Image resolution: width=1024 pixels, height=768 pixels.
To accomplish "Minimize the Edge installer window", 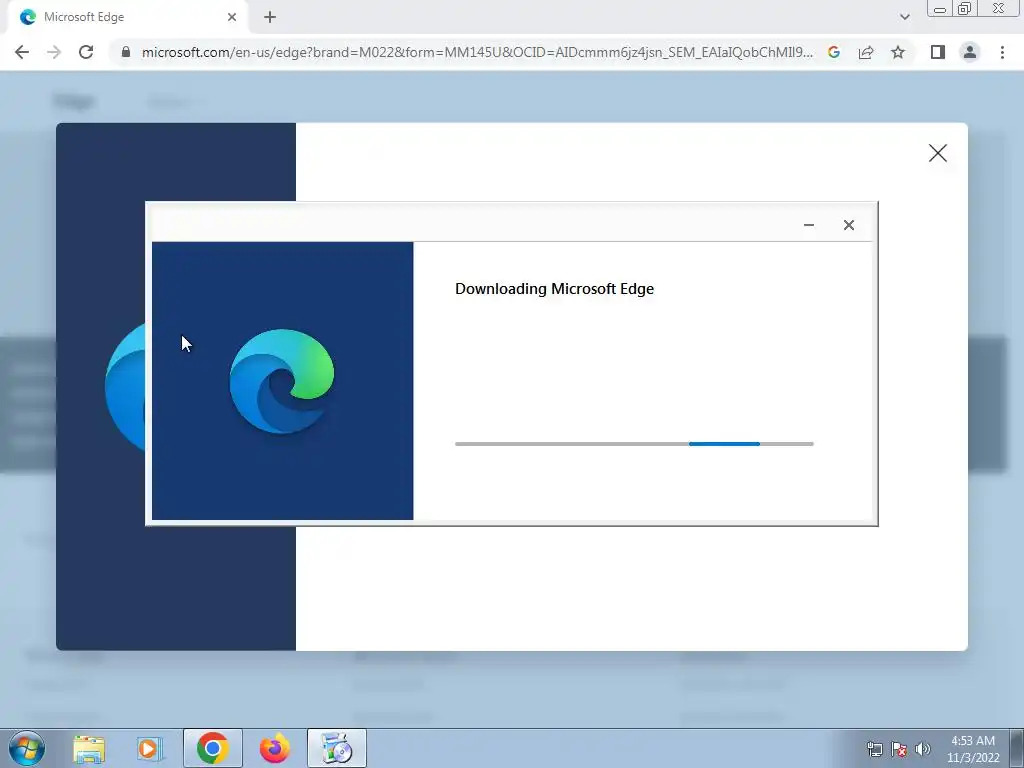I will (808, 225).
